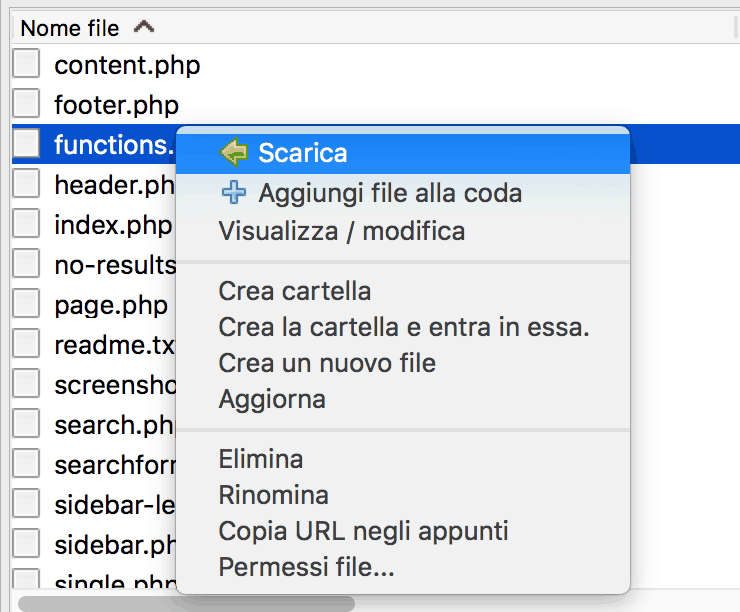Click the horizontal scrollbar at the bottom
Screen dimensions: 740x612
[x=186, y=603]
